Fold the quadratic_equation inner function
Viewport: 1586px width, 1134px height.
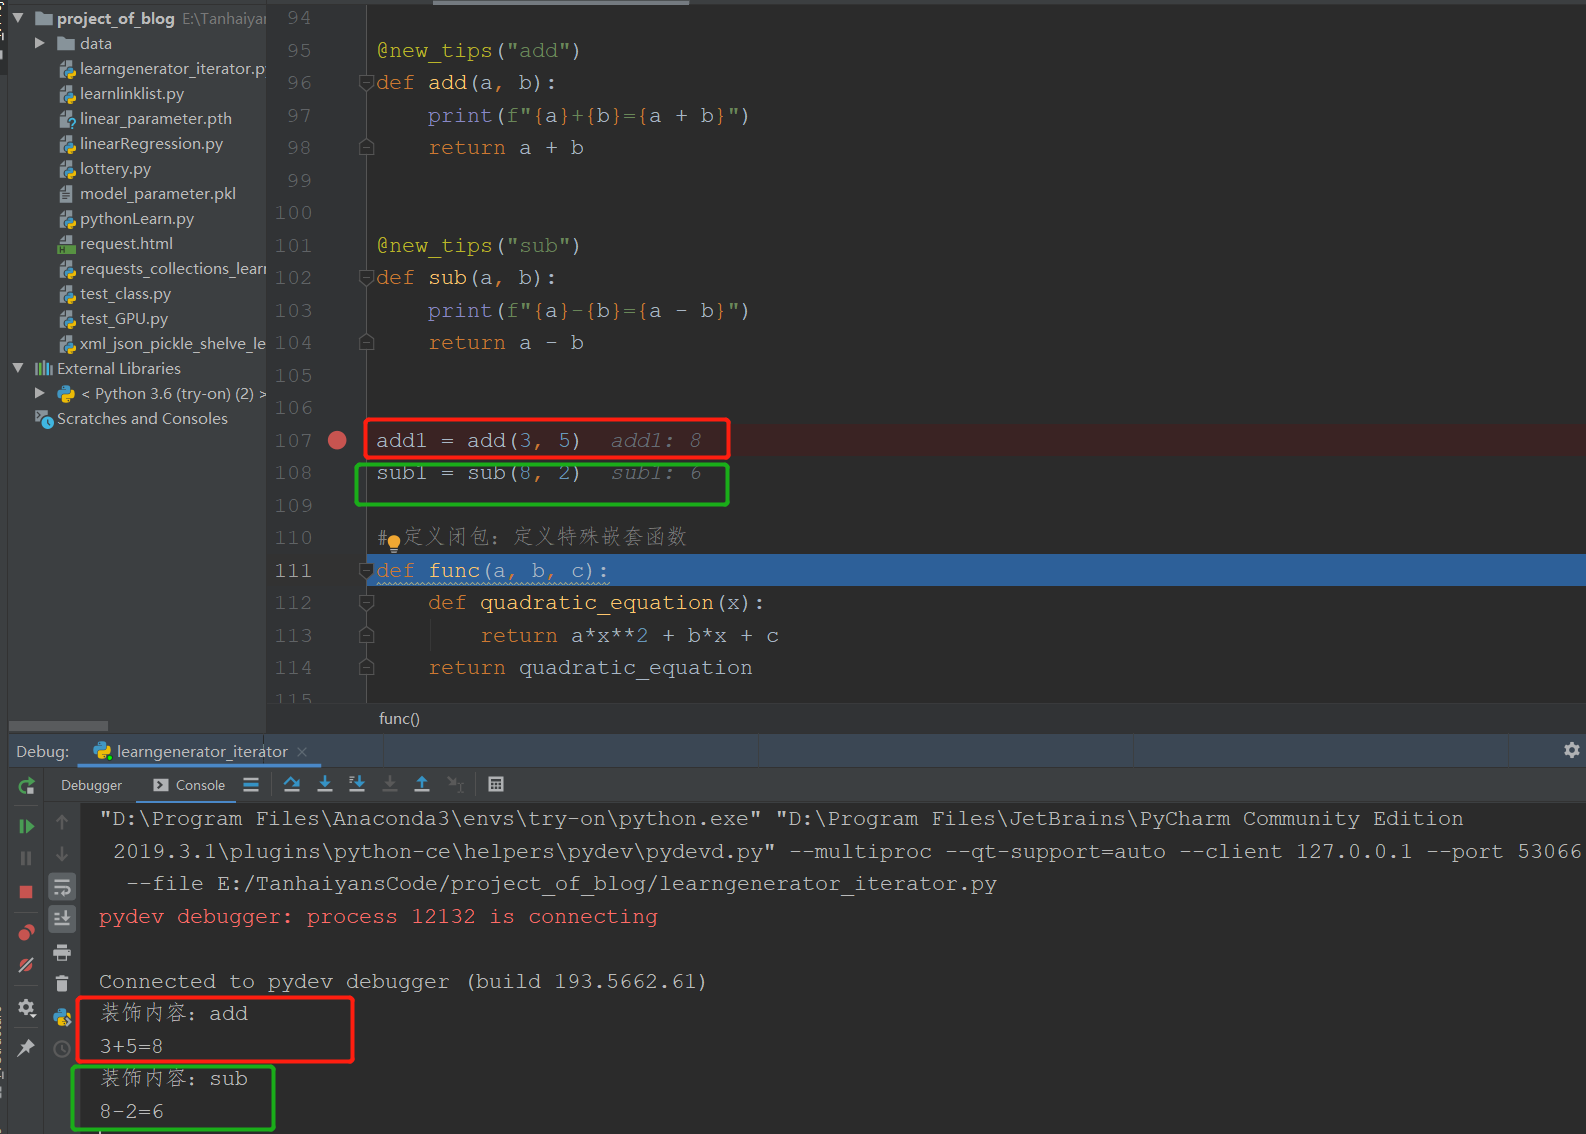coord(366,603)
